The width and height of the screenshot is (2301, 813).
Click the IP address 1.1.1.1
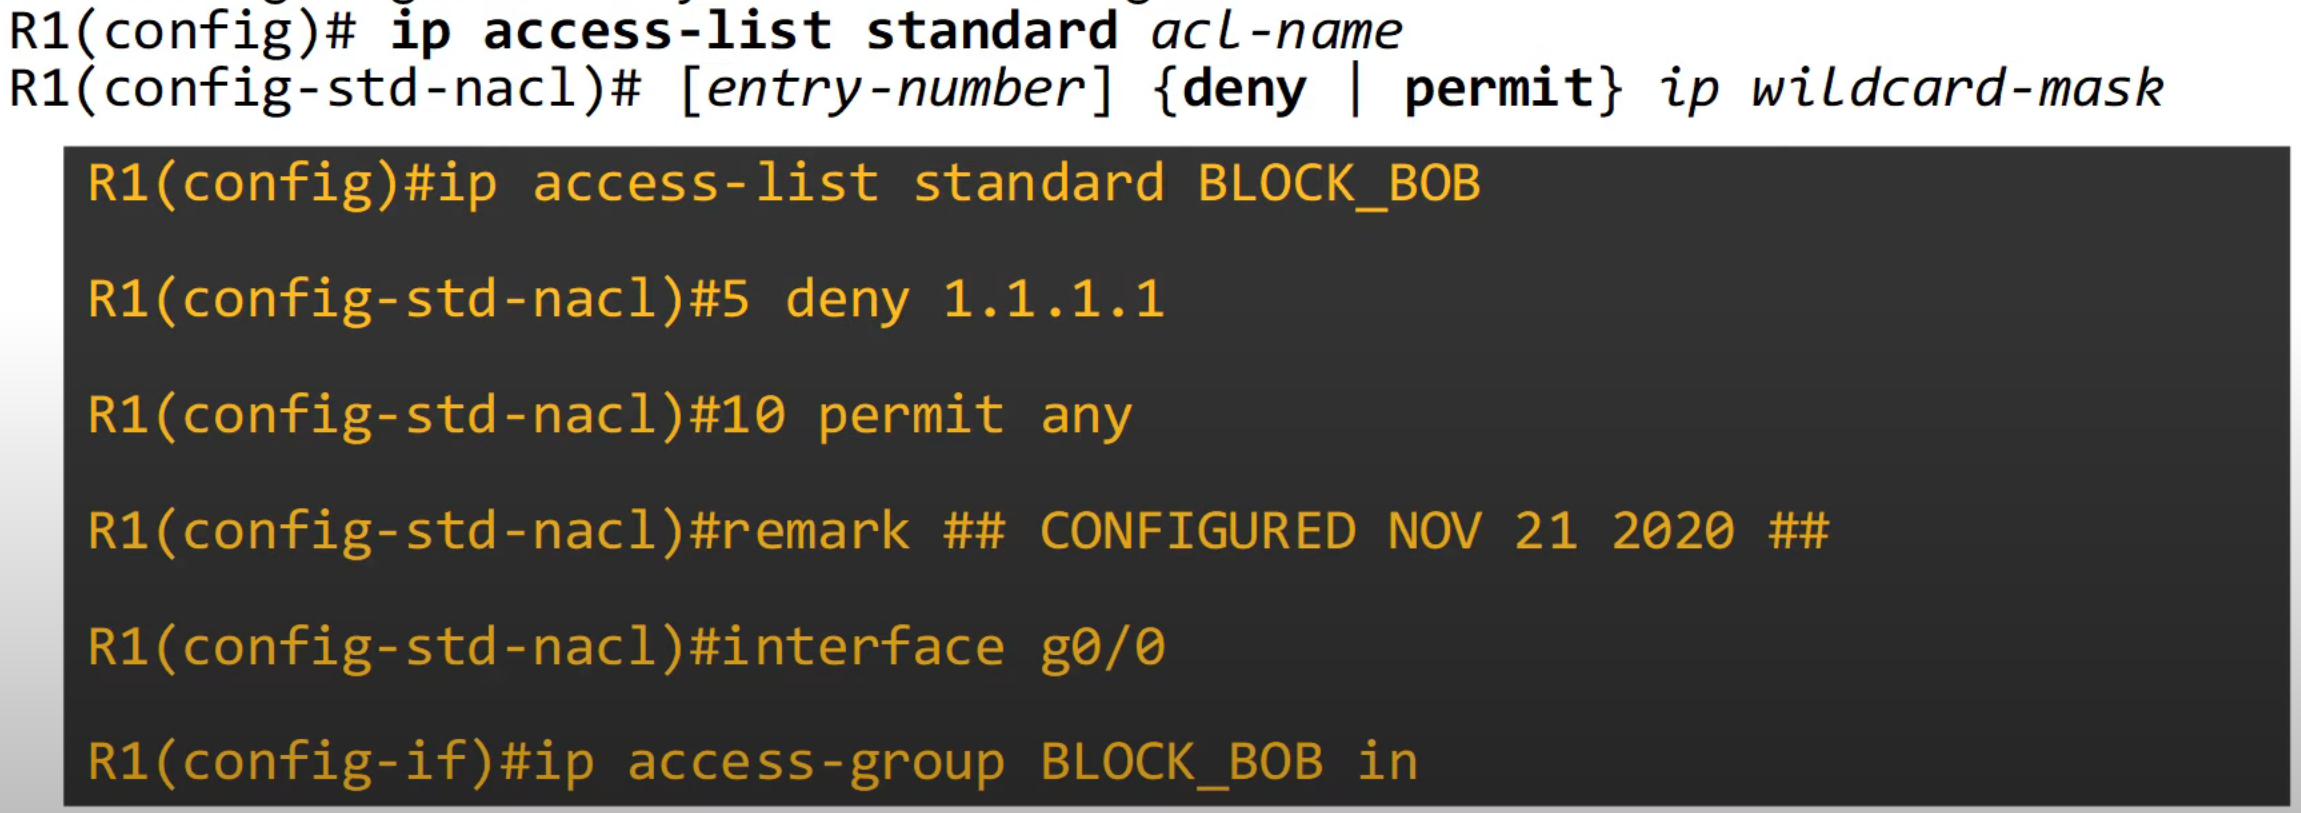(x=1054, y=300)
